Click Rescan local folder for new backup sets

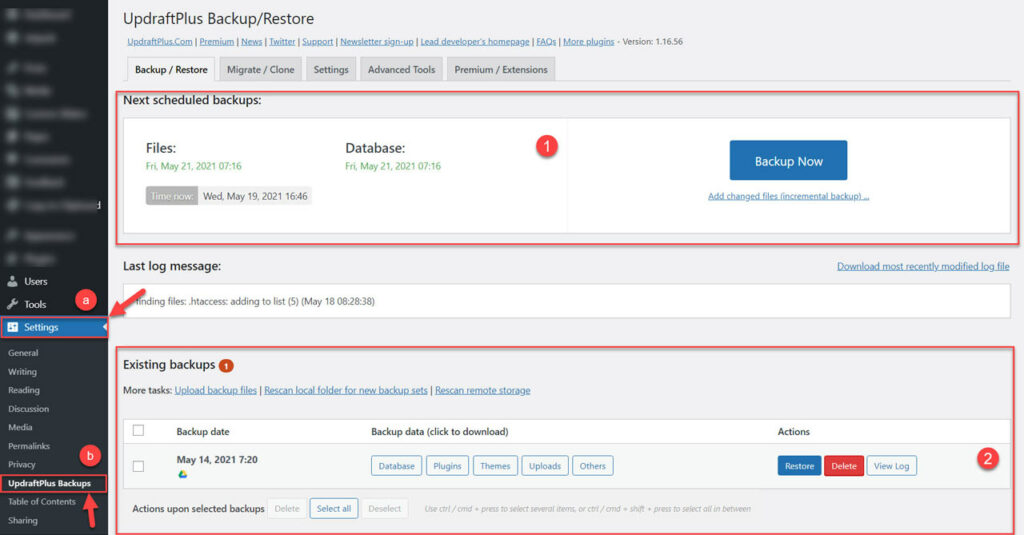click(x=345, y=391)
